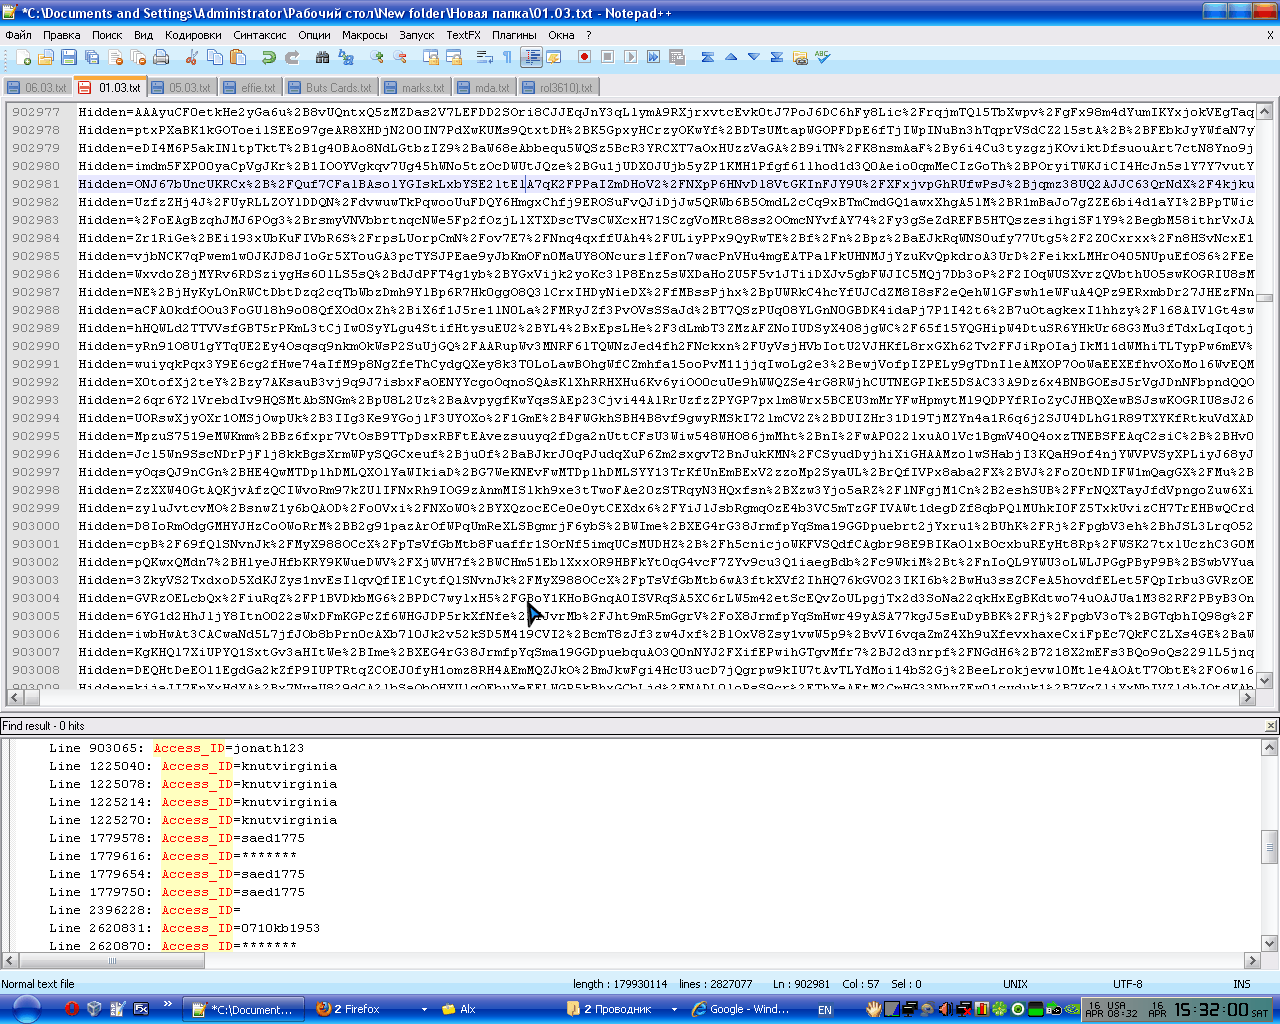Screen dimensions: 1280x1024
Task: Switch to the 05.03.txt tab
Action: (x=182, y=88)
